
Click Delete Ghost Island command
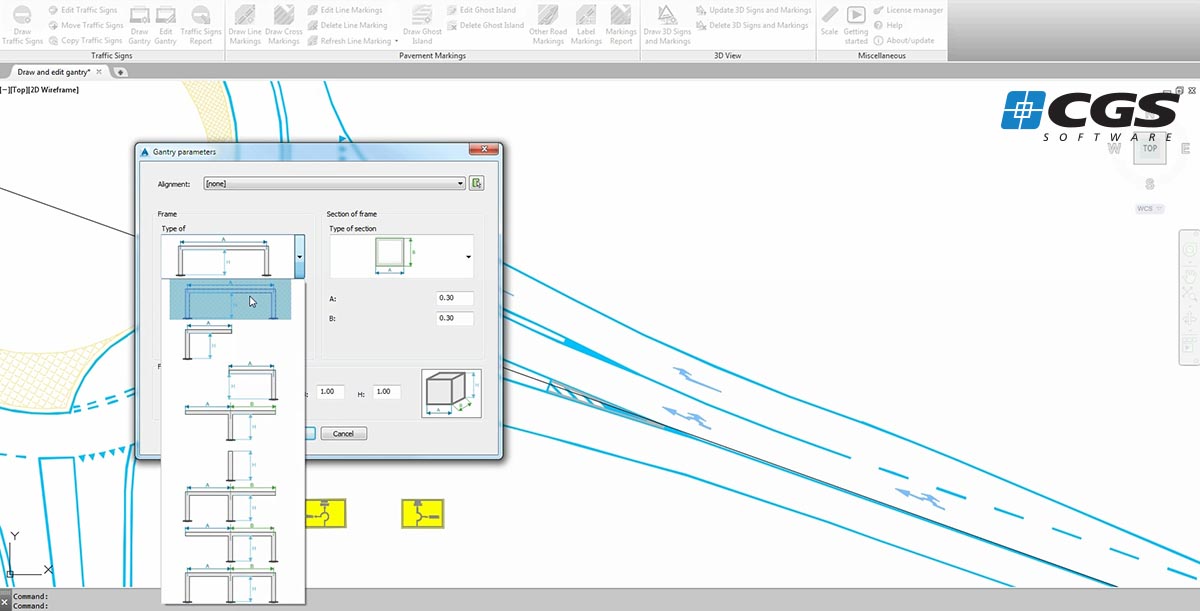click(x=484, y=25)
